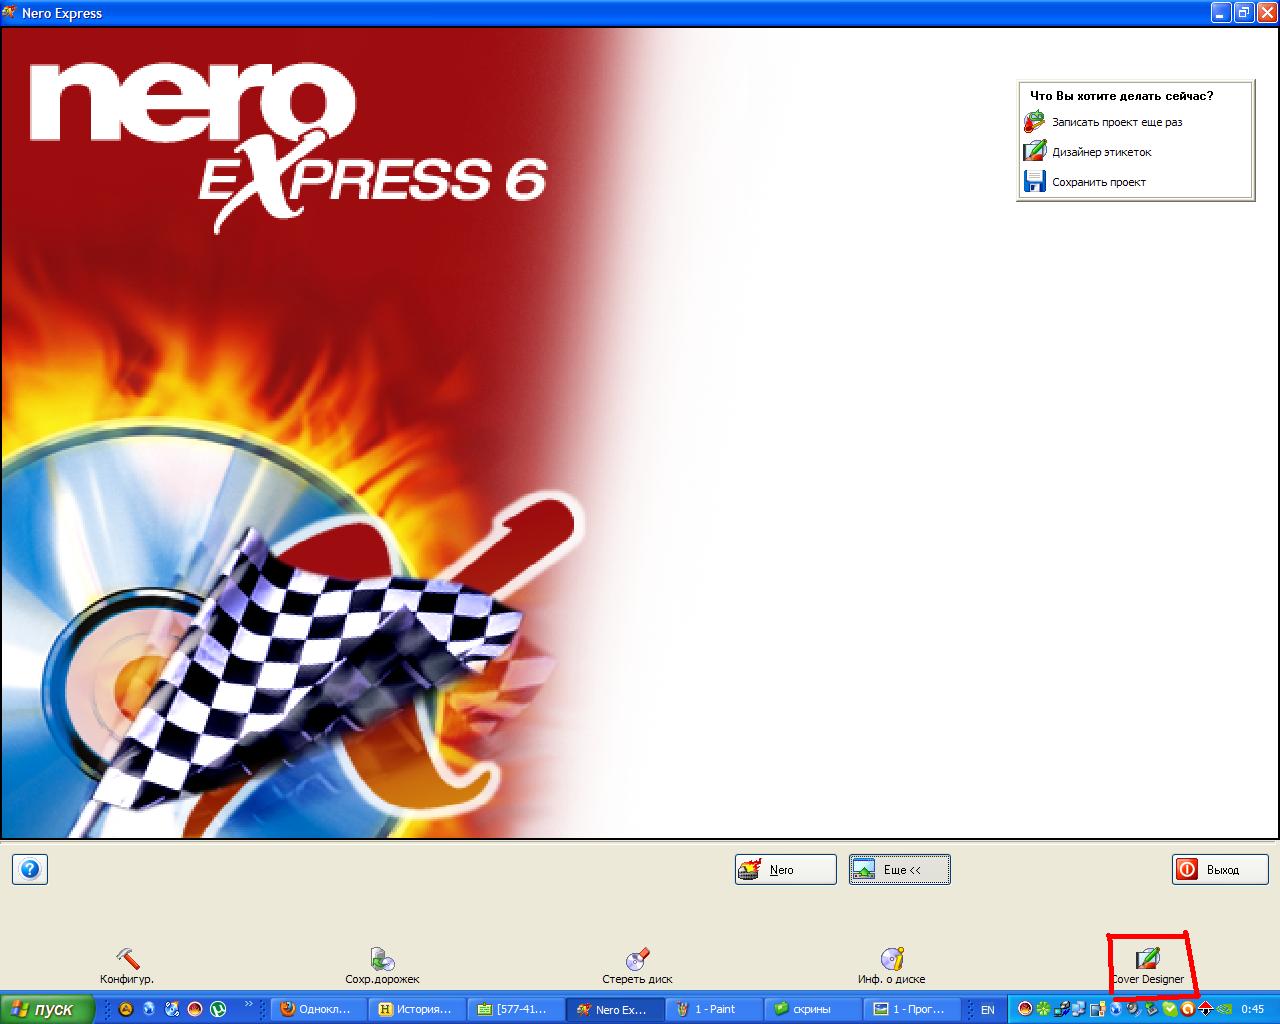Launch uTorrent from quick launch bar
Image resolution: width=1280 pixels, height=1024 pixels.
point(218,1009)
